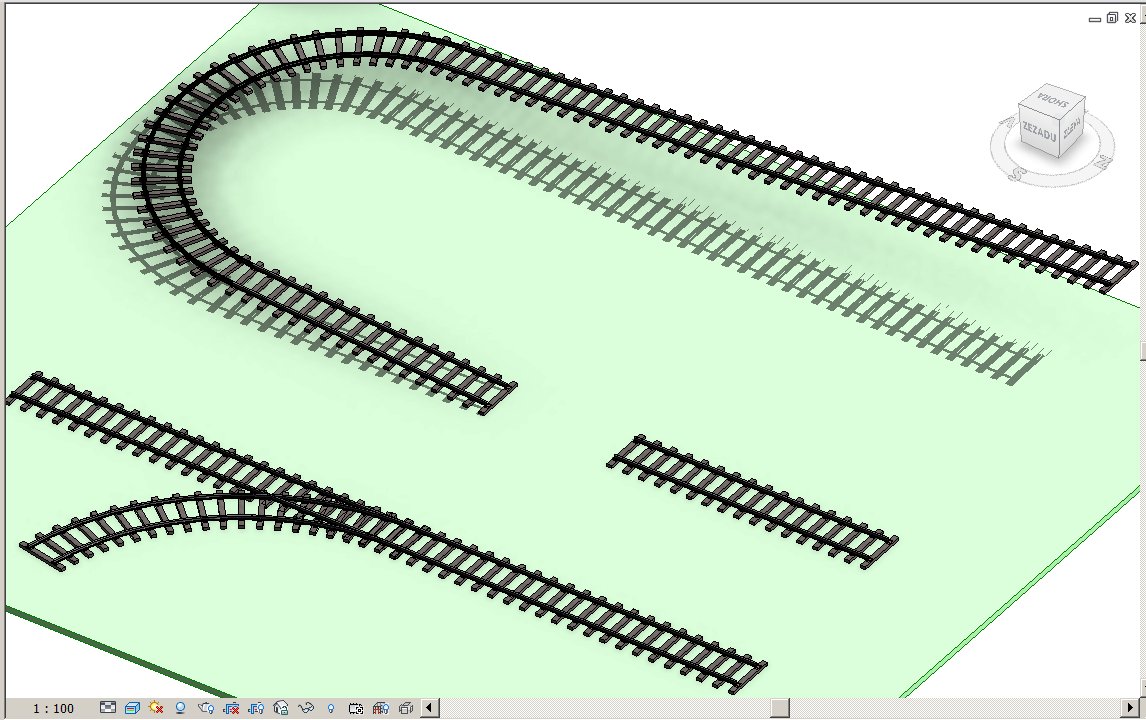Toggle shadows in the view
Viewport: 1146px width, 720px height.
click(181, 708)
